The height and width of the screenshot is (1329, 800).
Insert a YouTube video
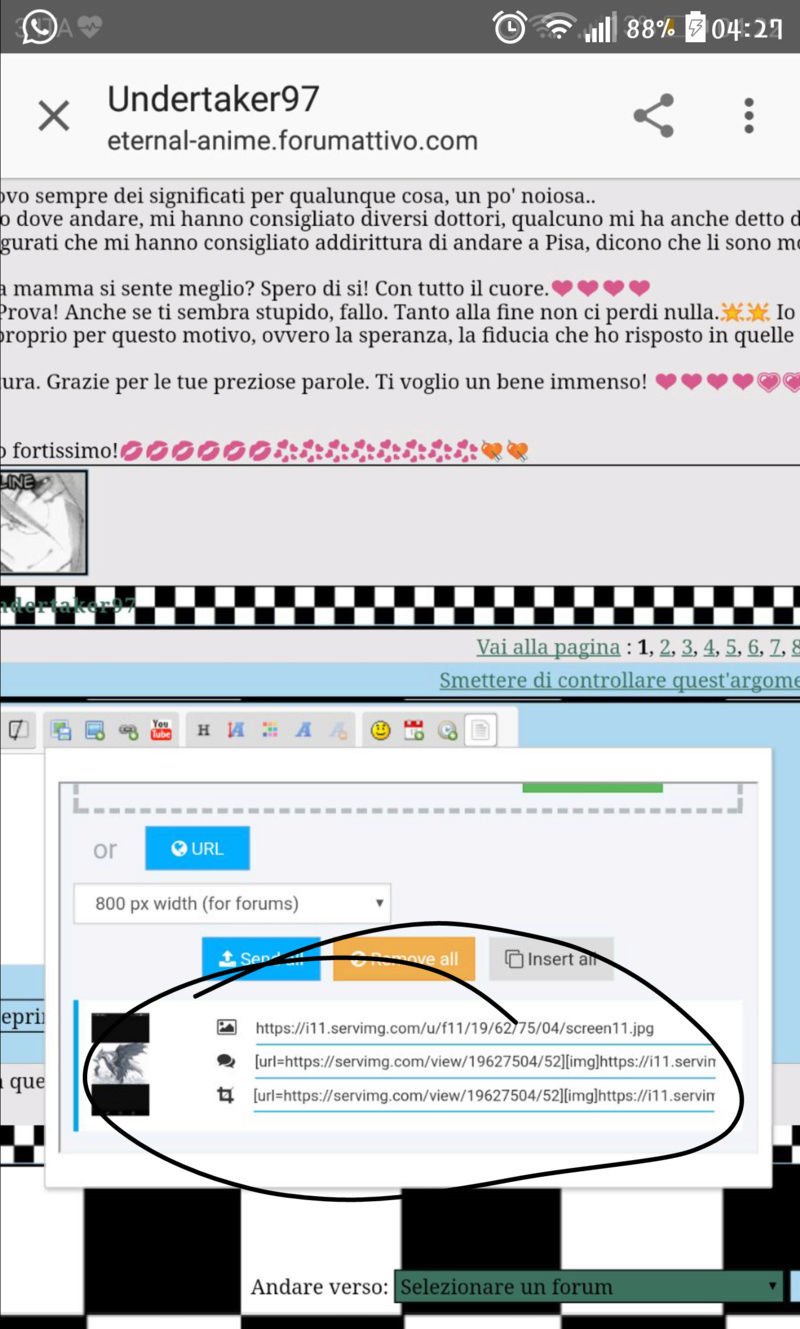pos(161,730)
